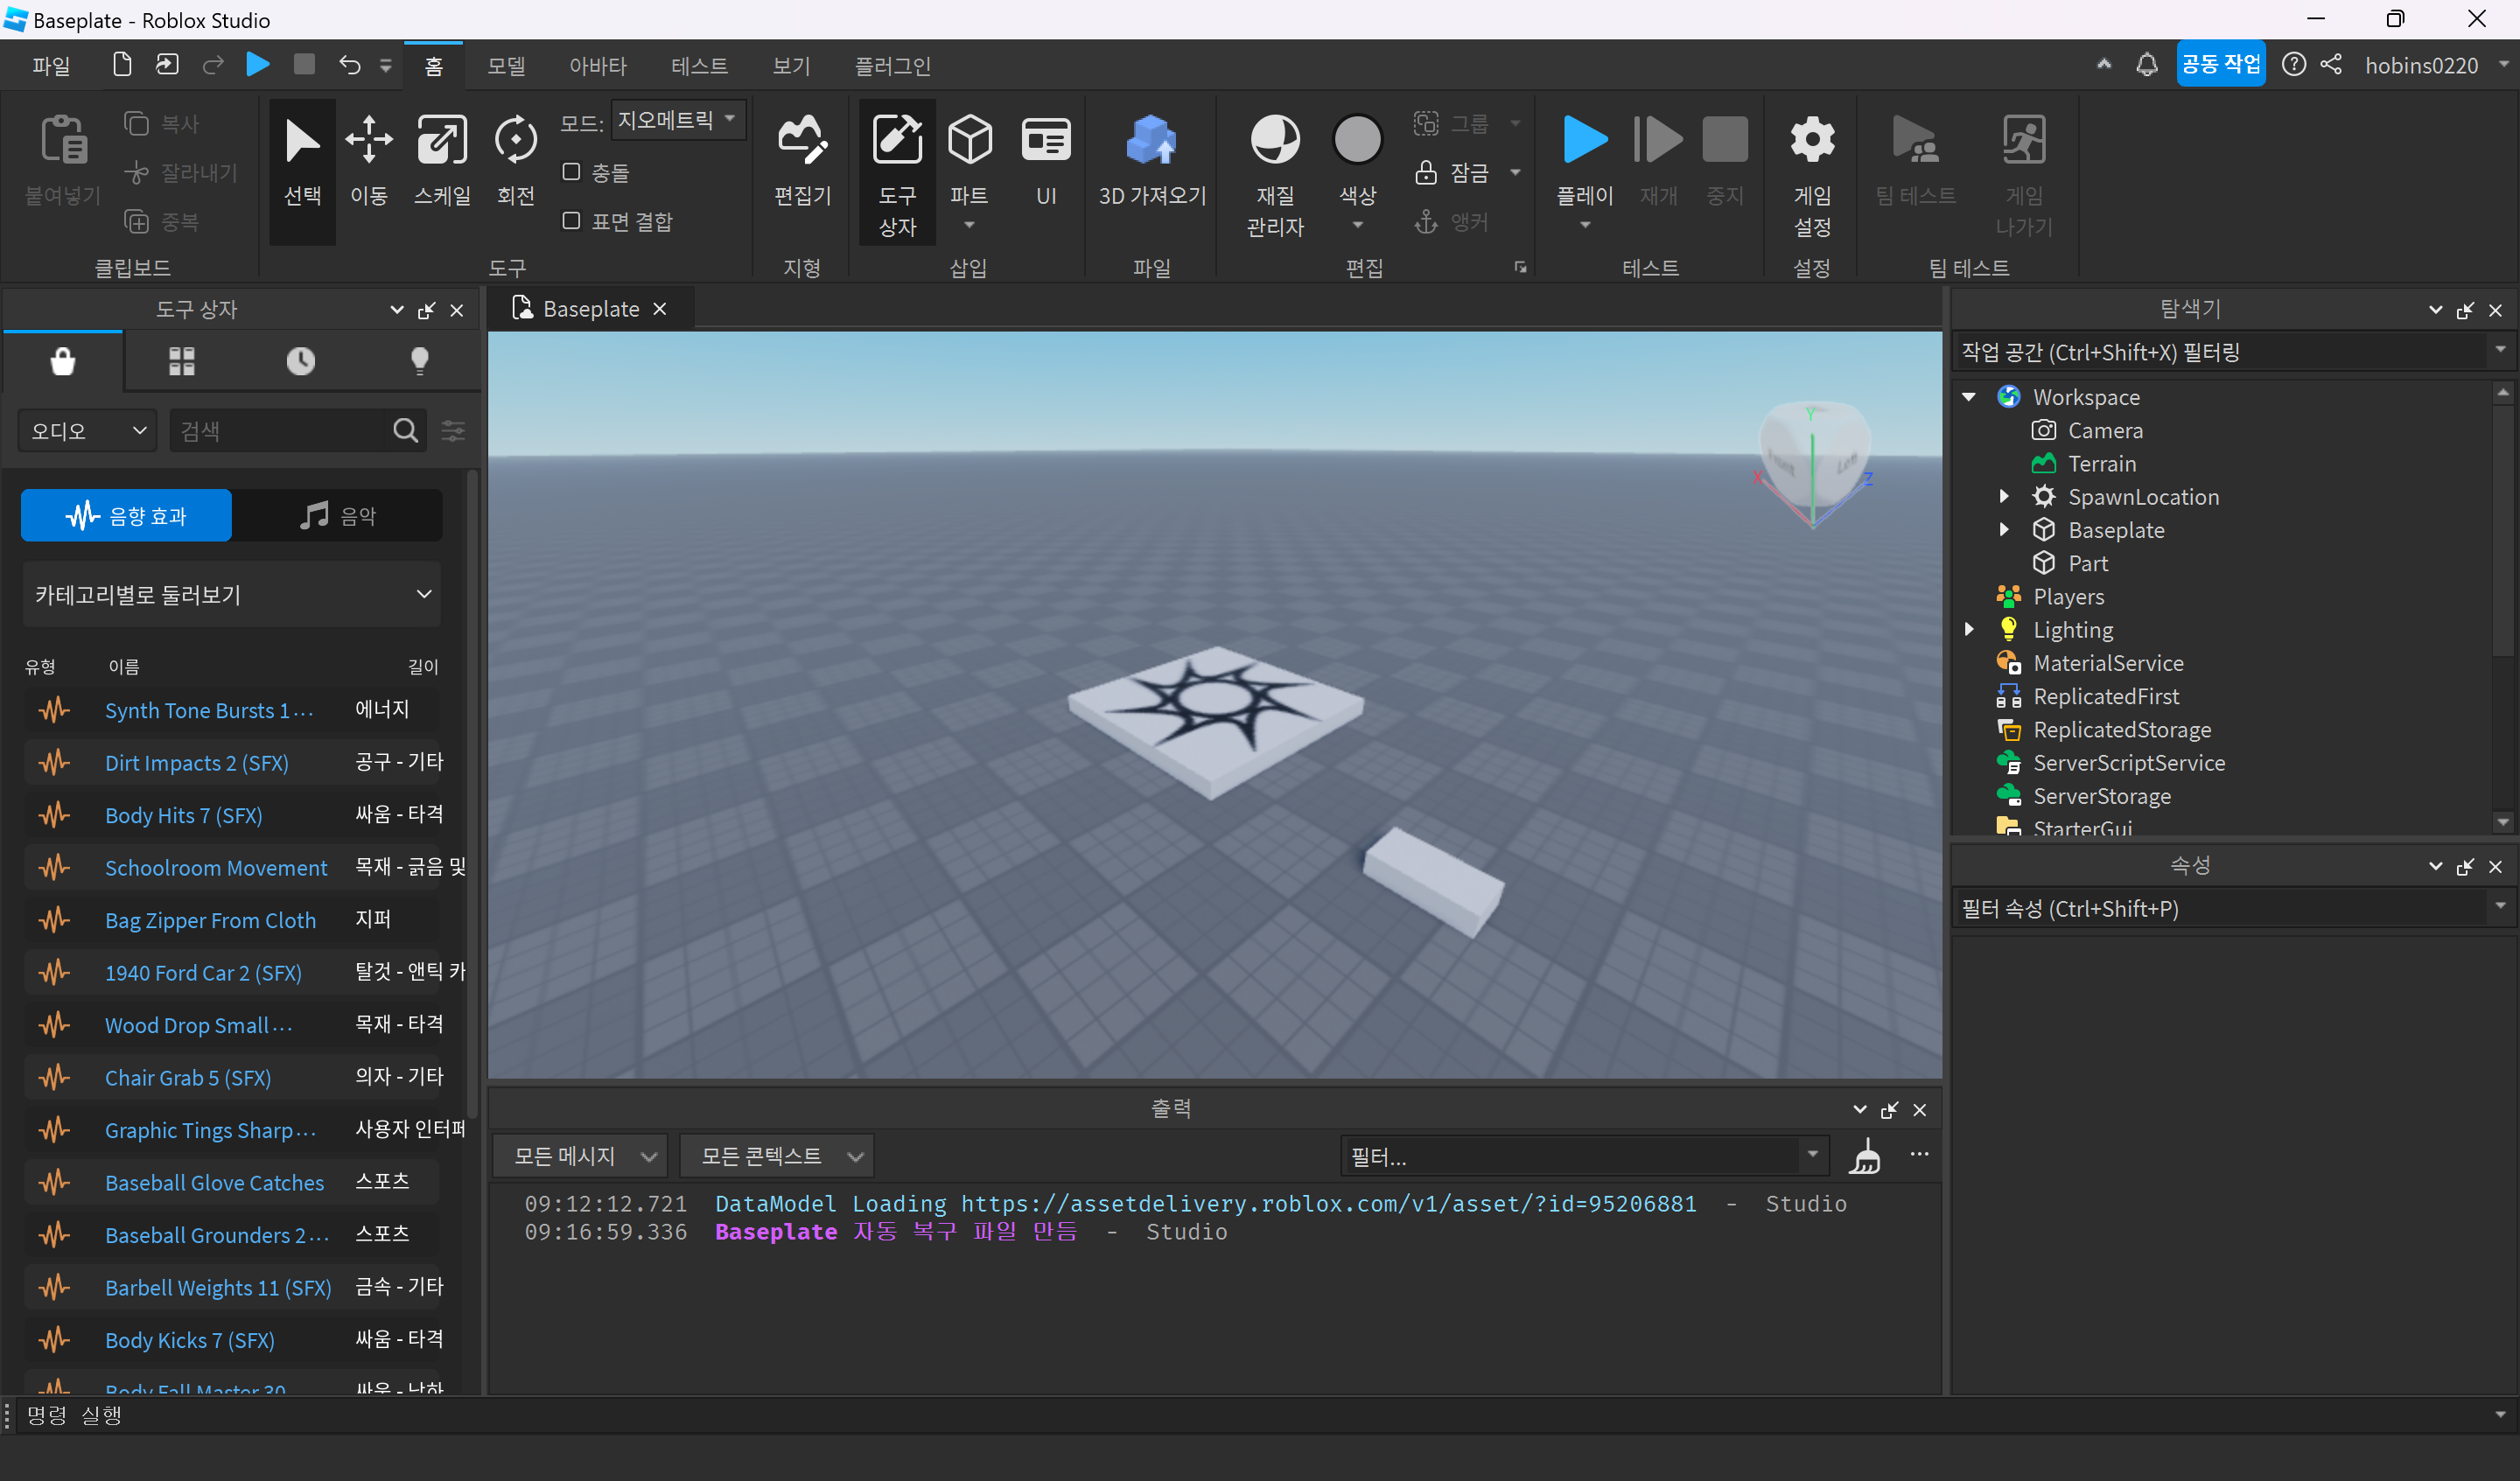The height and width of the screenshot is (1481, 2520).
Task: Select the 음향 효과 sound effects toggle
Action: (126, 515)
